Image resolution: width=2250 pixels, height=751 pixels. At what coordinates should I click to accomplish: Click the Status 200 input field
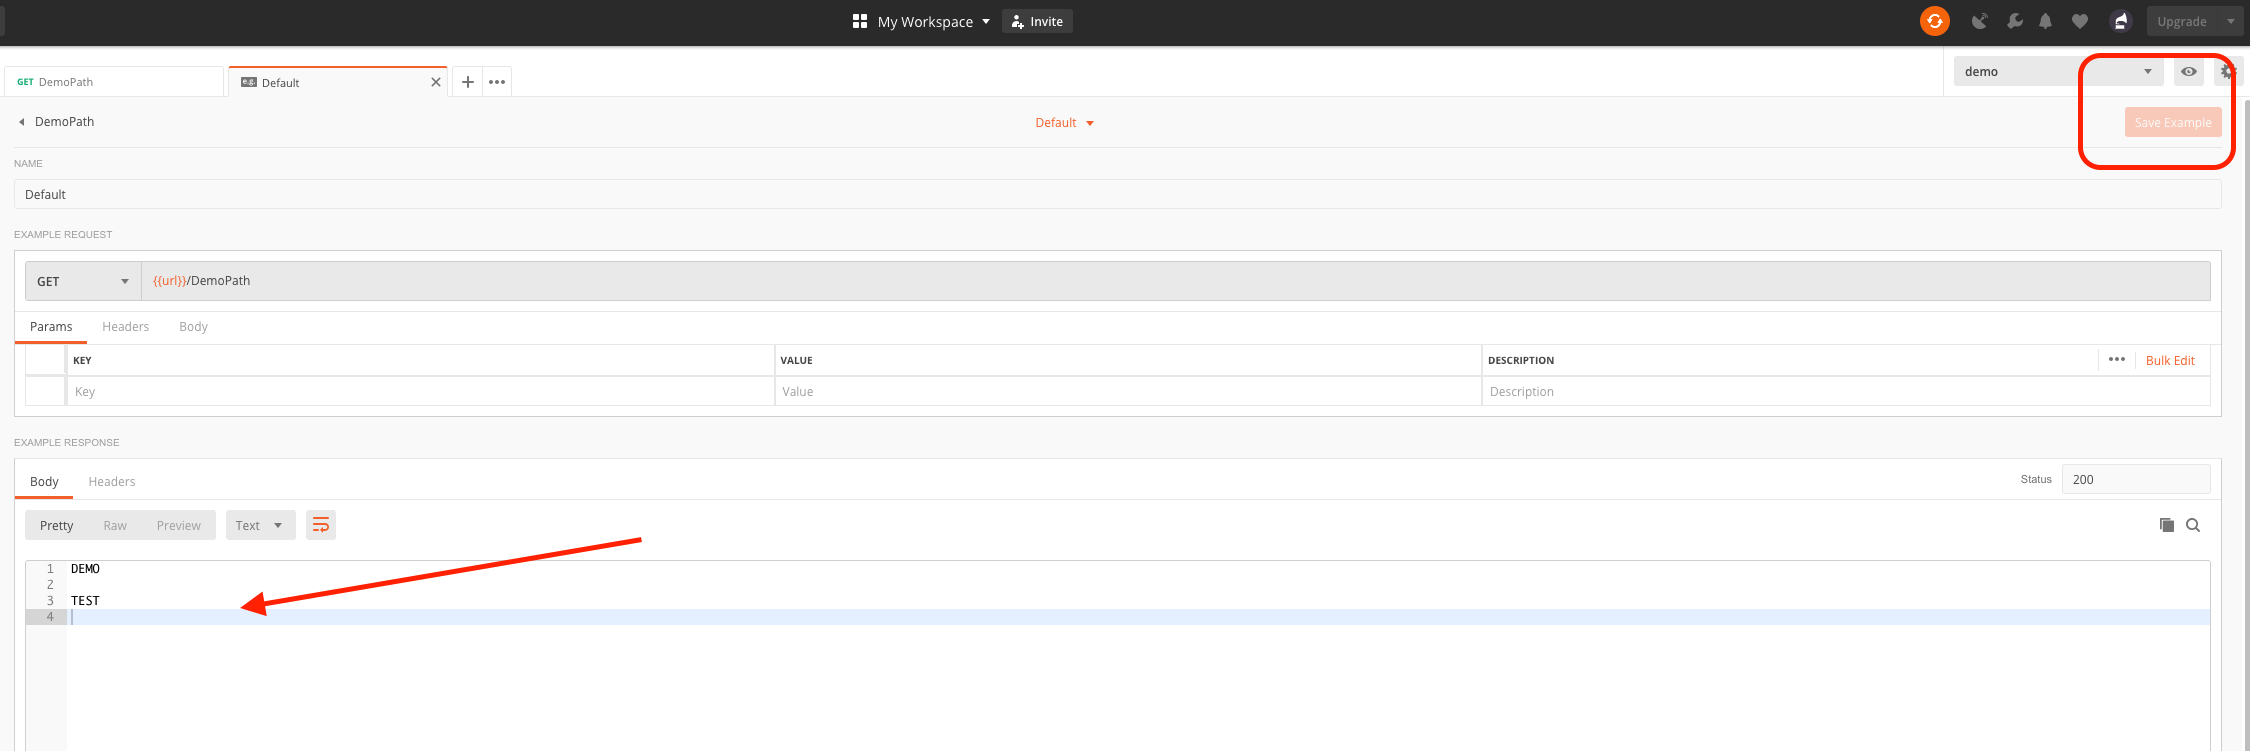pos(2136,479)
